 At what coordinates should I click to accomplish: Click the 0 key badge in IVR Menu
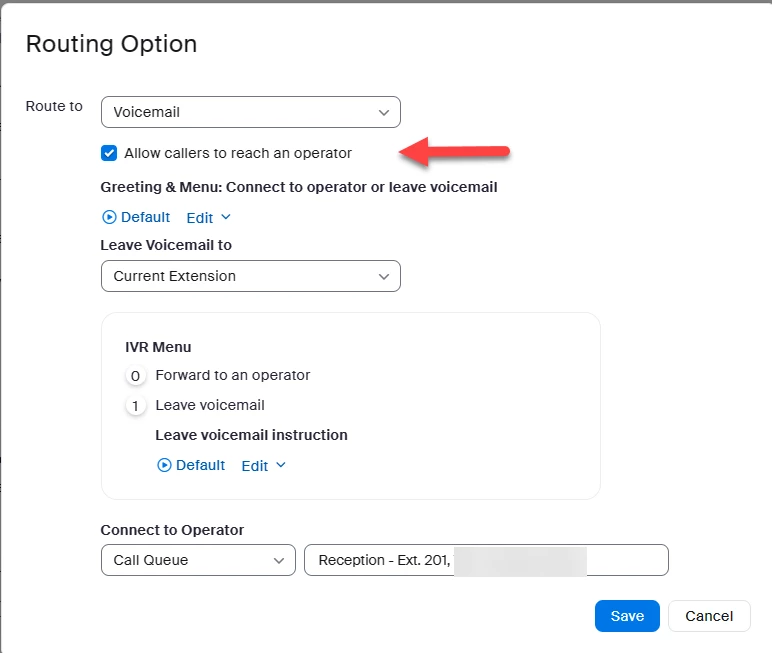point(135,376)
